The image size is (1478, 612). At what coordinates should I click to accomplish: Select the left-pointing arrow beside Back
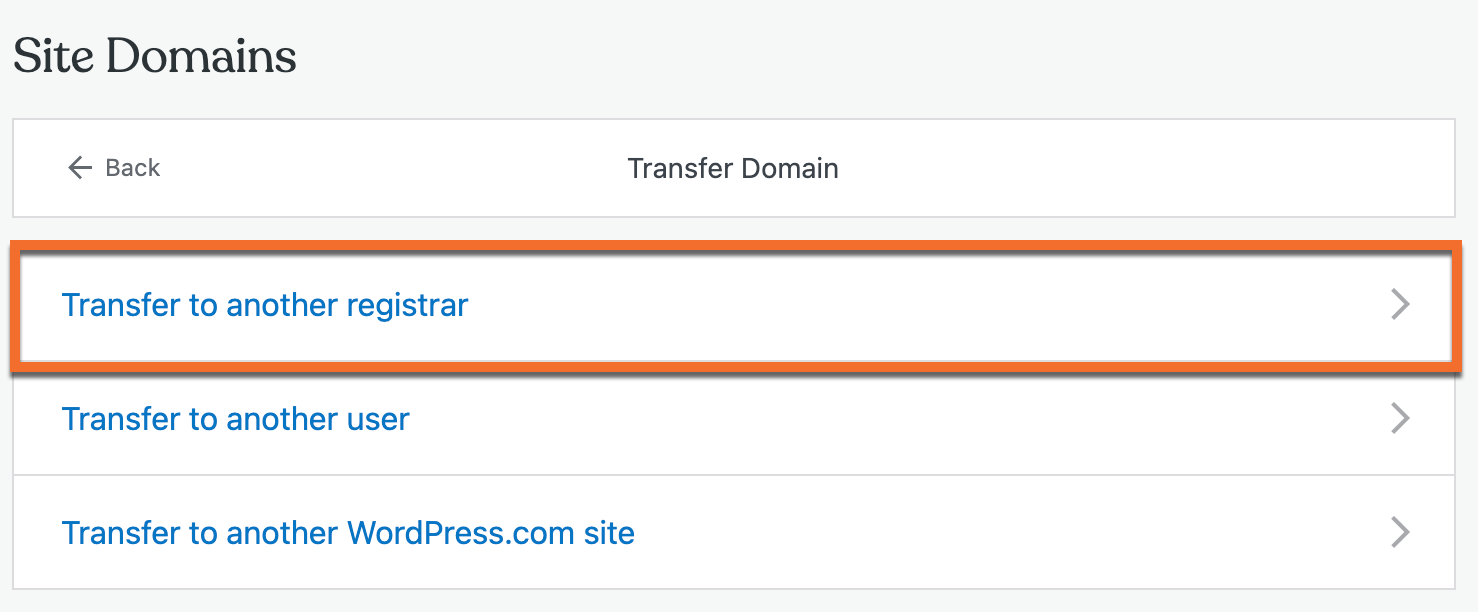click(80, 168)
